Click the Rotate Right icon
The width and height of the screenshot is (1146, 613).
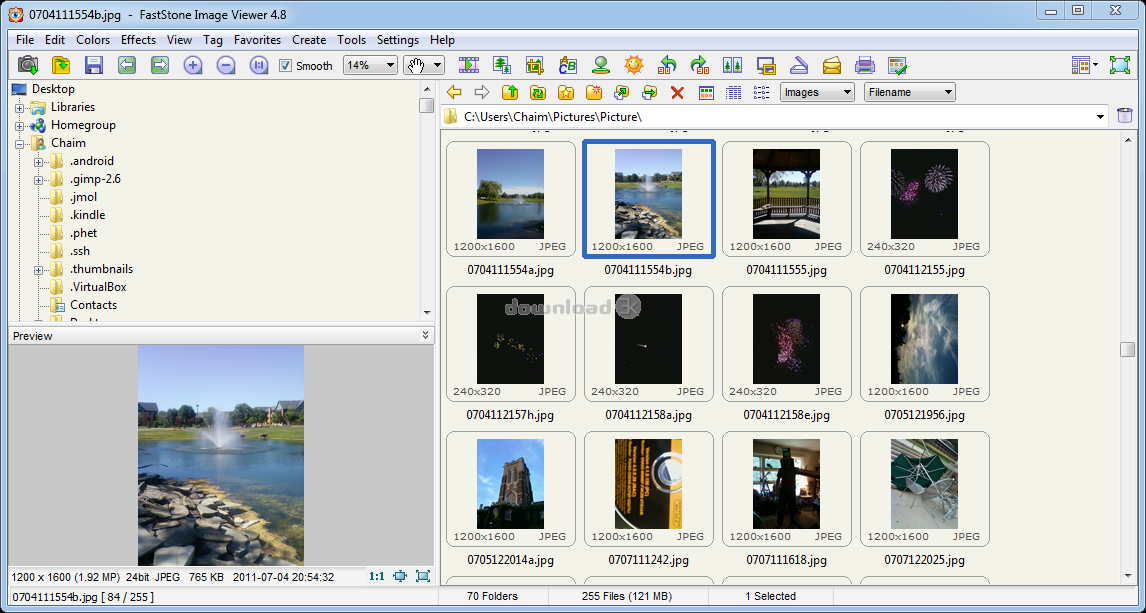point(699,65)
